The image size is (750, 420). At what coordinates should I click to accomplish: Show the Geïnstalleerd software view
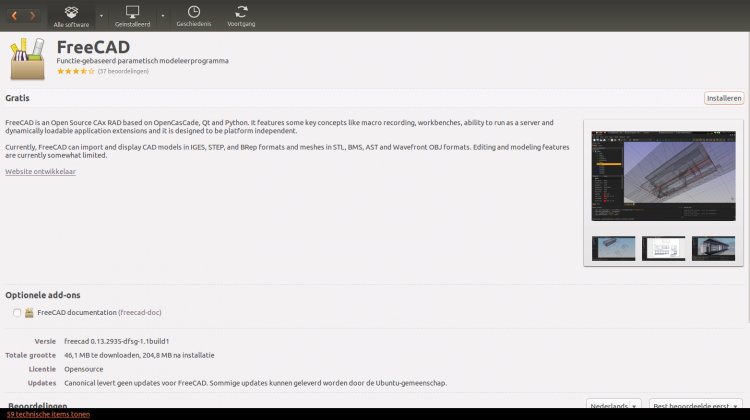132,16
